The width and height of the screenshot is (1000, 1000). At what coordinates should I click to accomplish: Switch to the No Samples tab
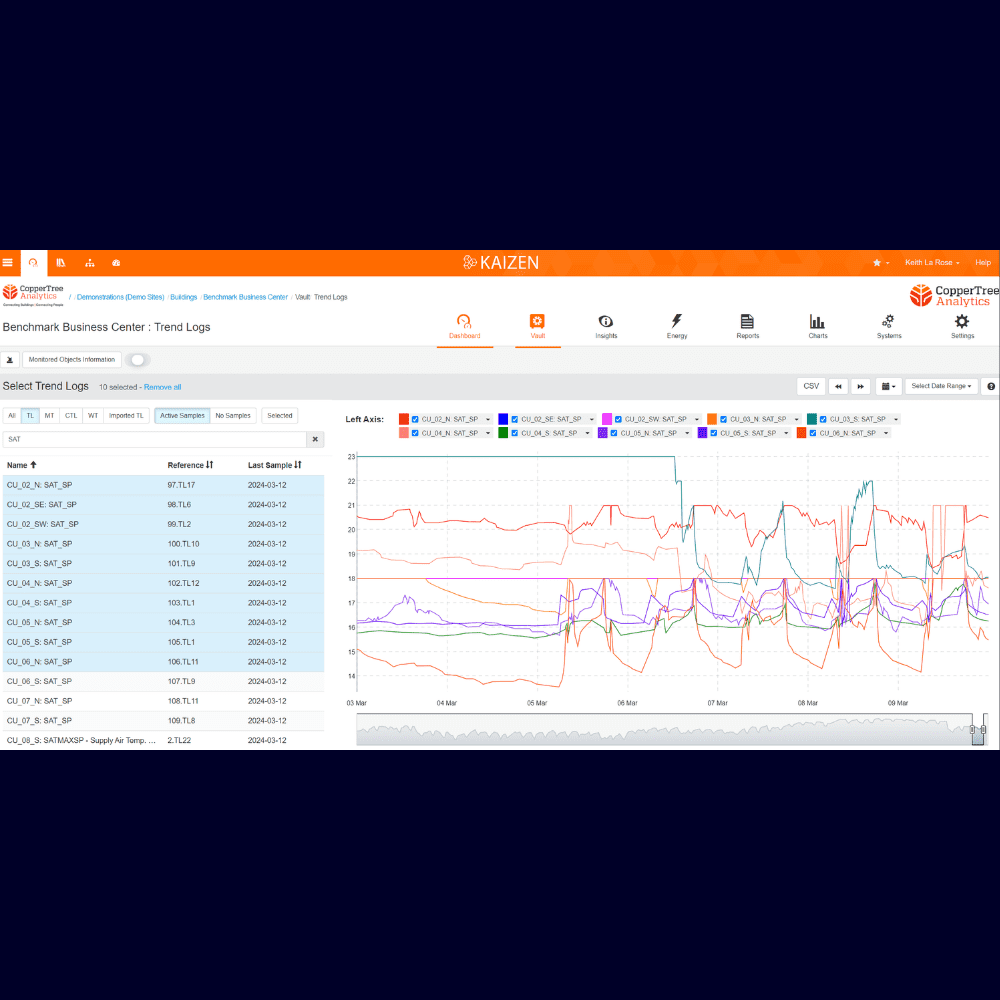point(233,416)
